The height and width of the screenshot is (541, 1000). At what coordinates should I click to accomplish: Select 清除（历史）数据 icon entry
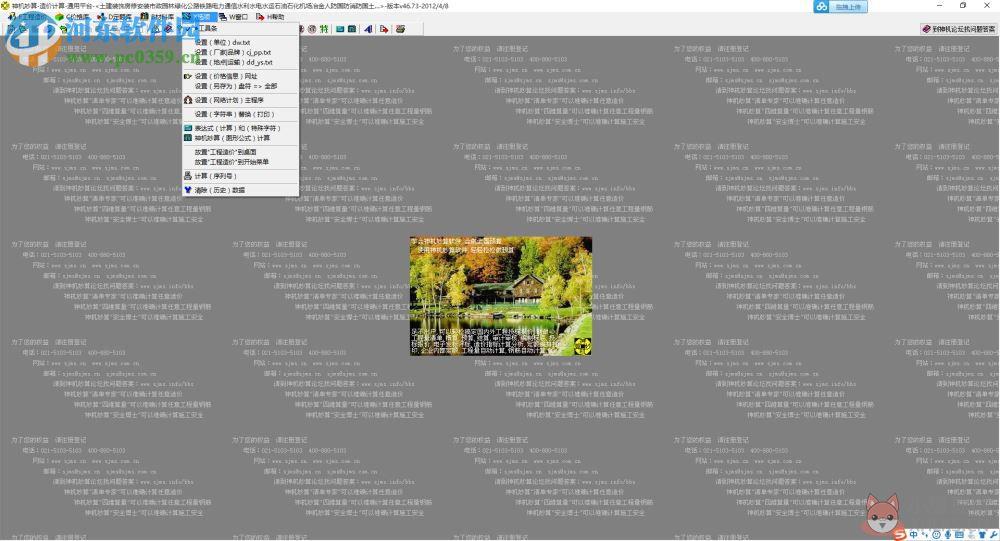[240, 190]
